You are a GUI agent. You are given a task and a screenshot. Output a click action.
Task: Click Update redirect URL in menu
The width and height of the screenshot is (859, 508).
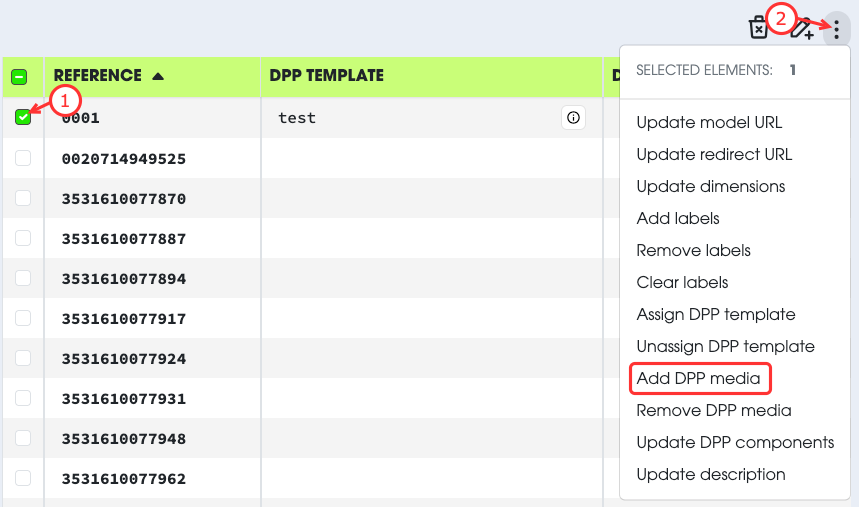pyautogui.click(x=714, y=154)
